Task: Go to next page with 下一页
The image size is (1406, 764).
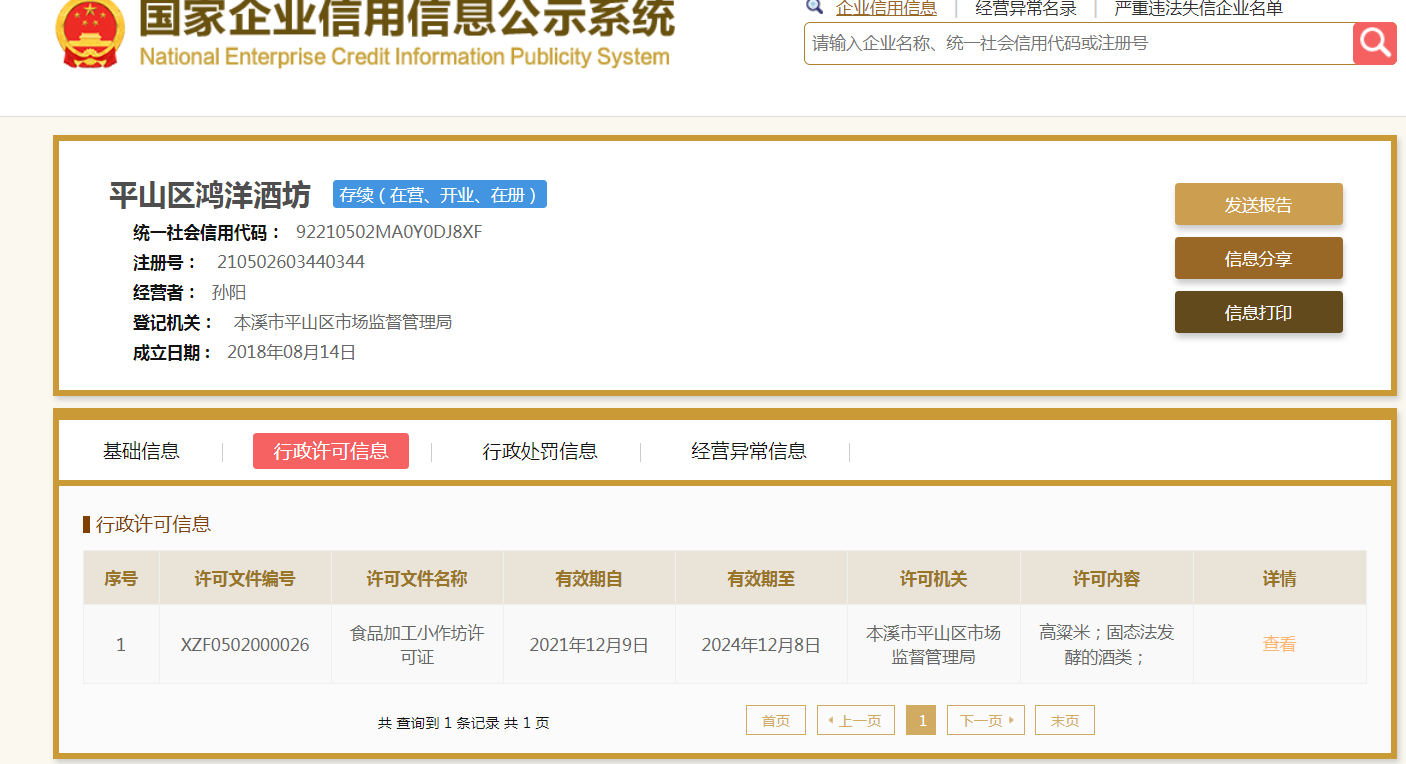Action: pyautogui.click(x=986, y=720)
